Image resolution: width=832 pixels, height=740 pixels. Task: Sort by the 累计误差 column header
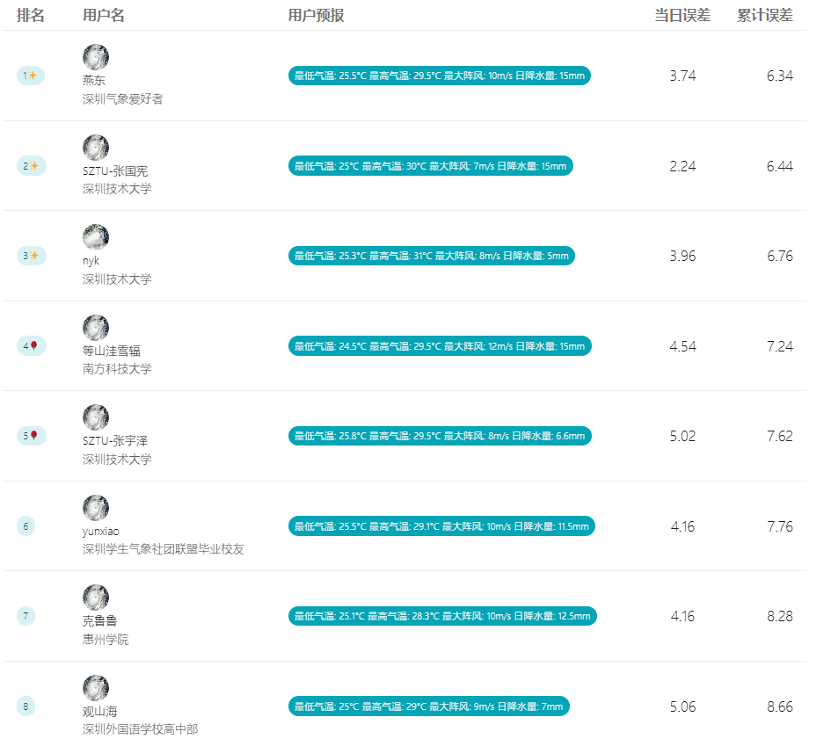[x=765, y=15]
